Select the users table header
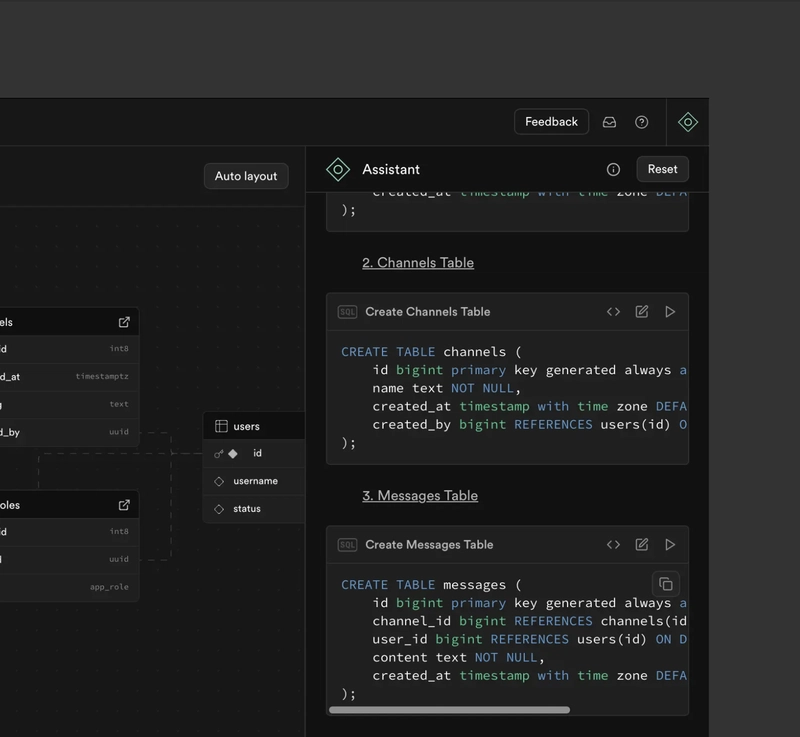The image size is (800, 737). point(254,426)
